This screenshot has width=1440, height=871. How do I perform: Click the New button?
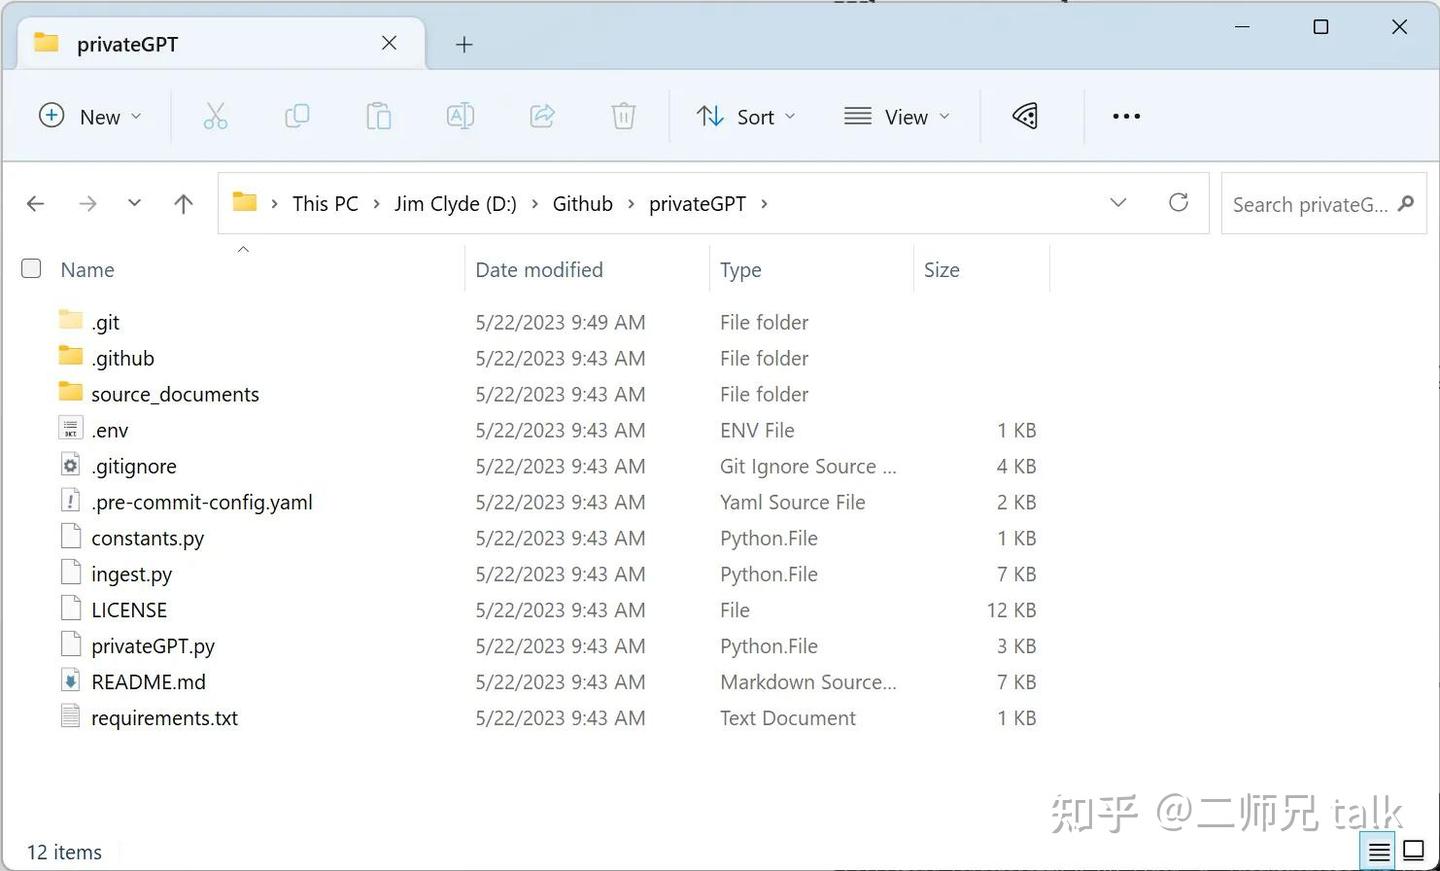tap(90, 116)
